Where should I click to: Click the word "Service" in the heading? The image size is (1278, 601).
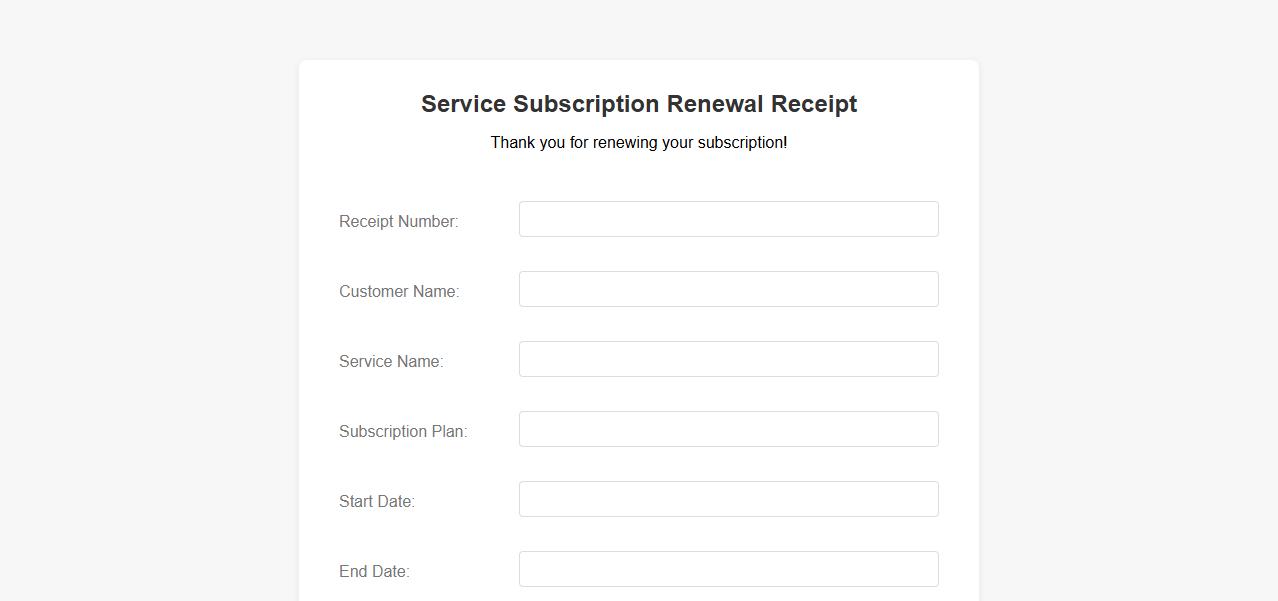(463, 104)
